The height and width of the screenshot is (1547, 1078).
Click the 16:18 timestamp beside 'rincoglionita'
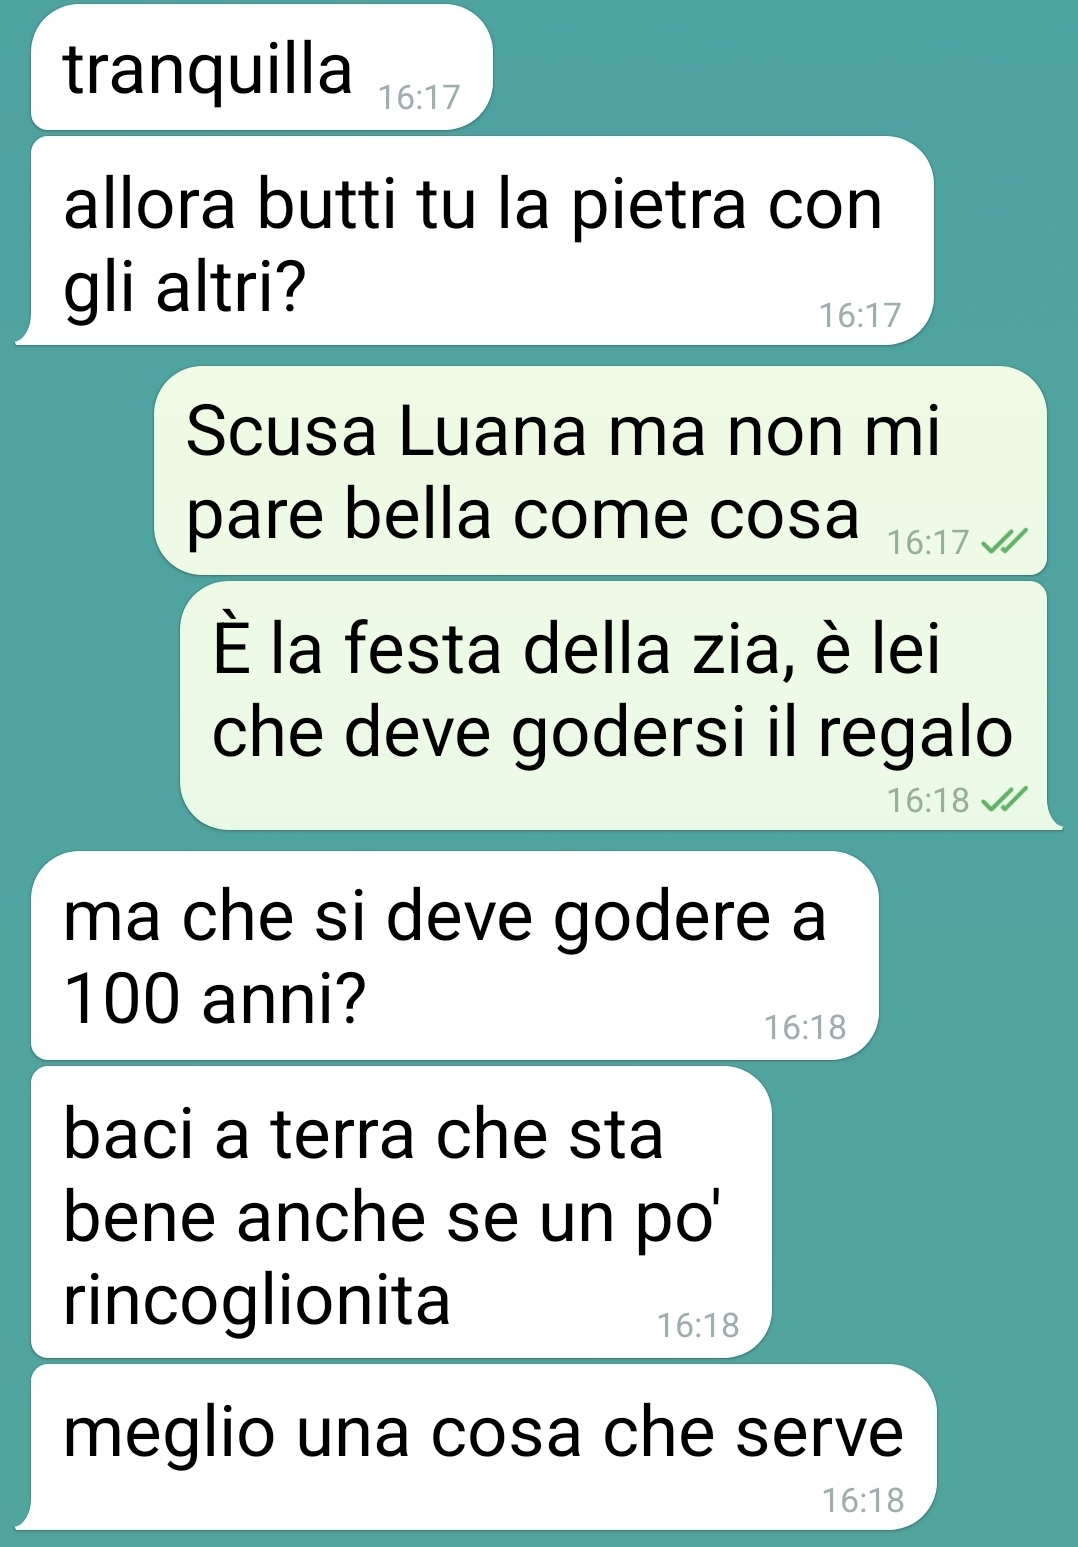tap(698, 1325)
